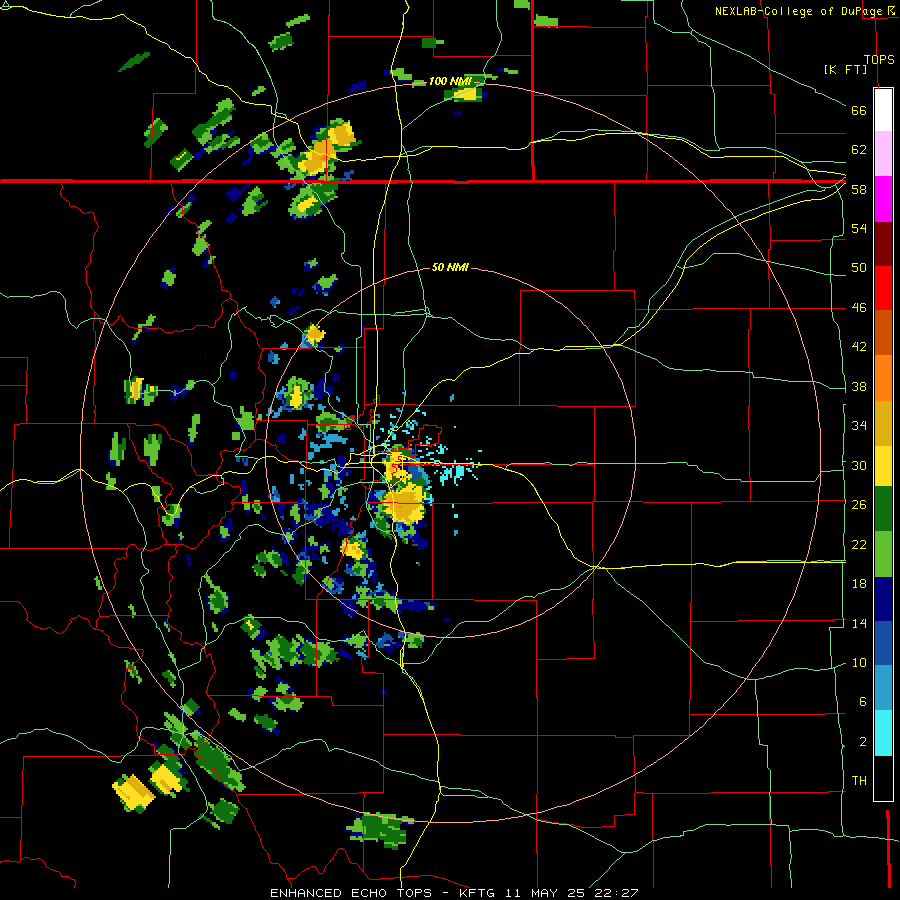Click the 22 legend value
The image size is (900, 900).
859,544
